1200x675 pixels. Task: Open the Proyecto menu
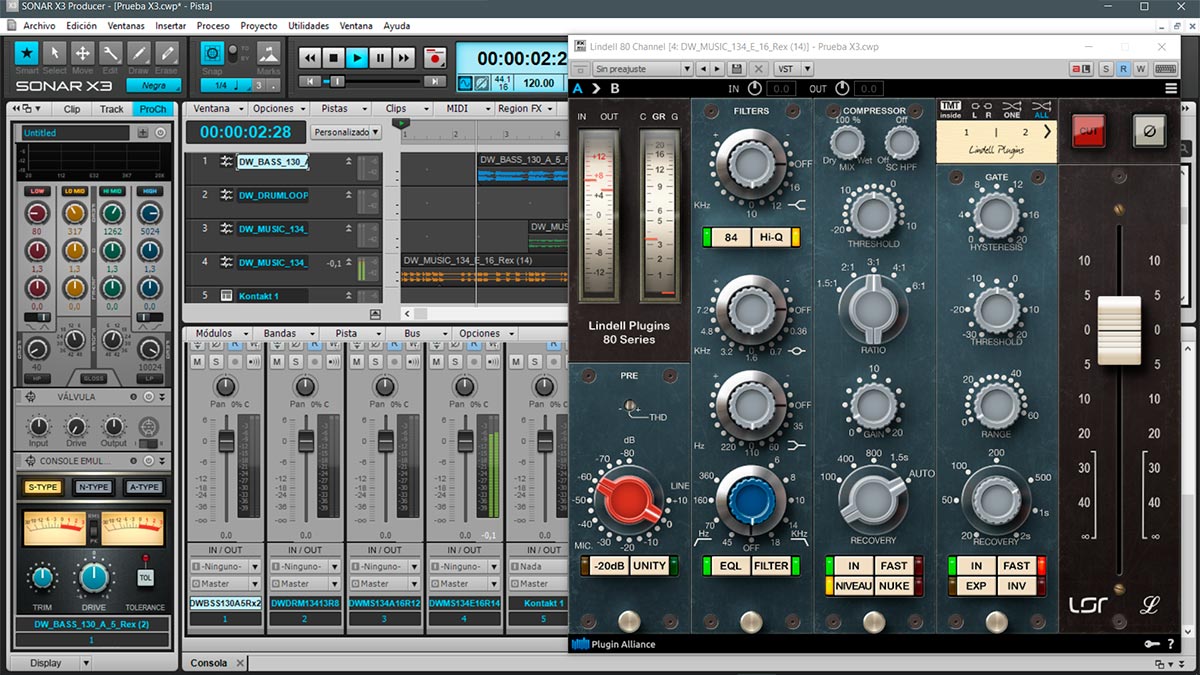[x=259, y=26]
